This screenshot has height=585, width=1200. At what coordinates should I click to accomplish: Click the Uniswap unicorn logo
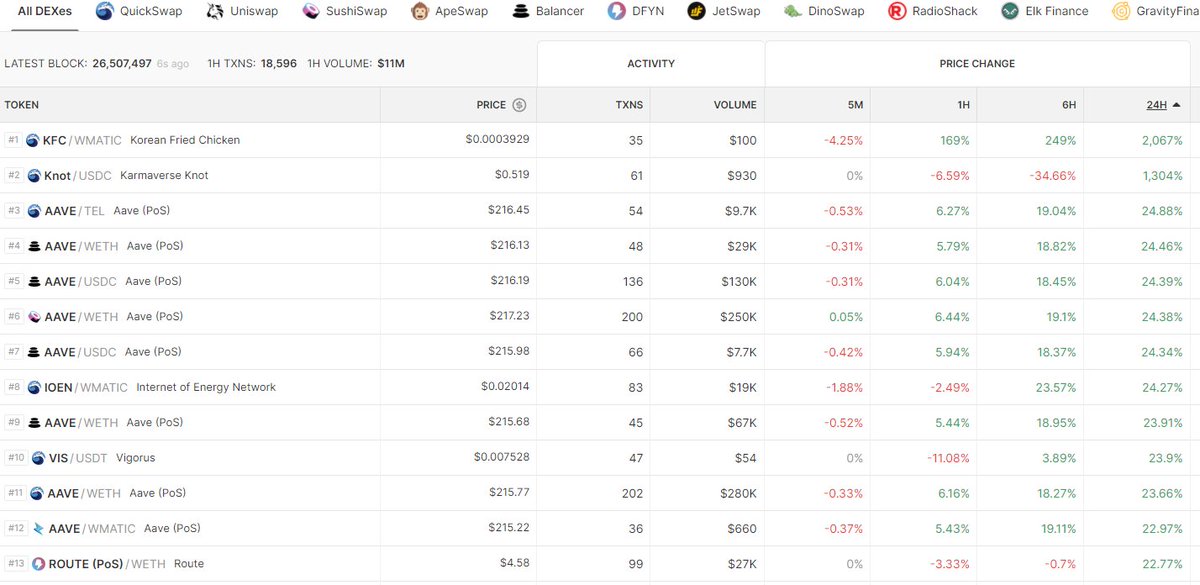click(214, 11)
